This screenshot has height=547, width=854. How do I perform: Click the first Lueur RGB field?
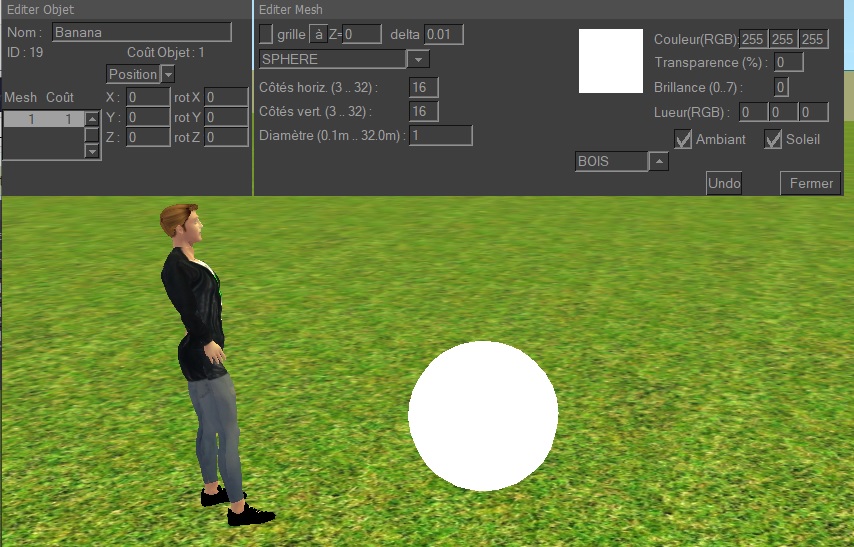[x=753, y=112]
